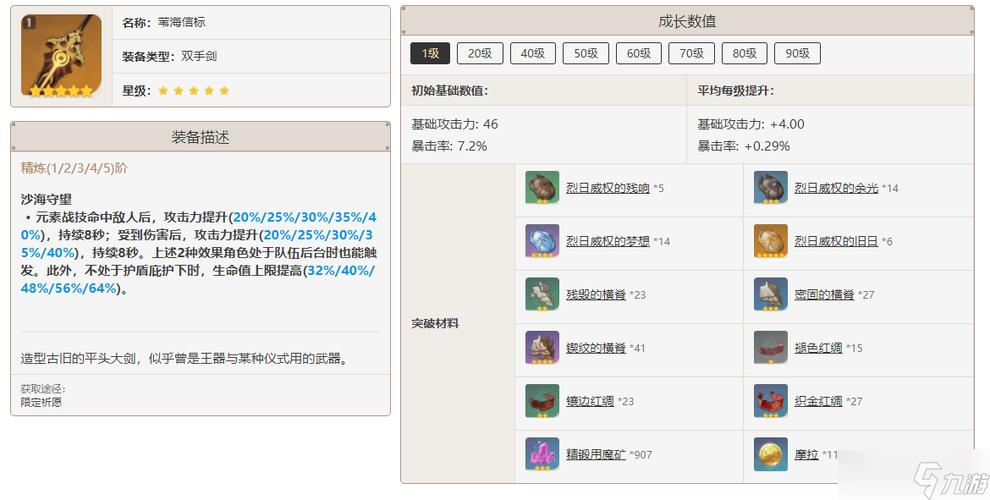Click the 沙海守望 passive name

tap(46, 199)
